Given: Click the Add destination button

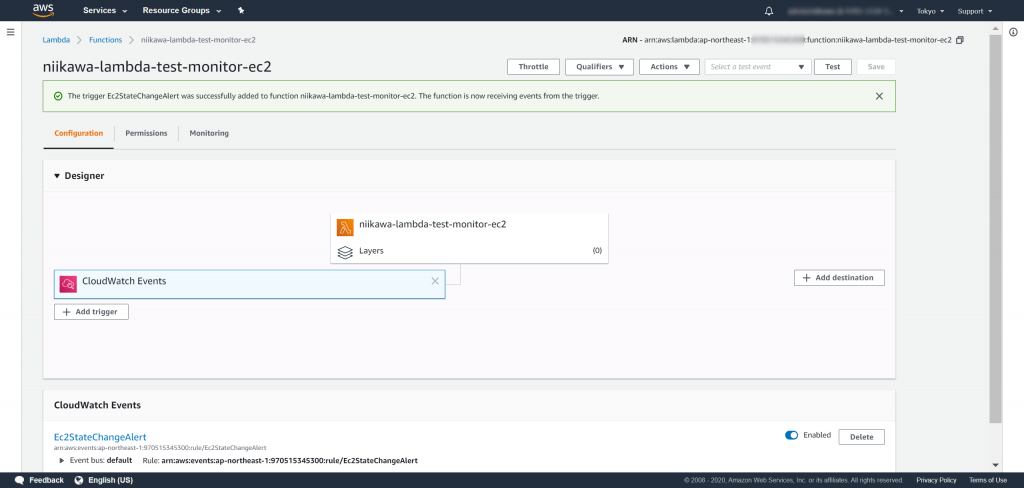Looking at the screenshot, I should point(839,278).
